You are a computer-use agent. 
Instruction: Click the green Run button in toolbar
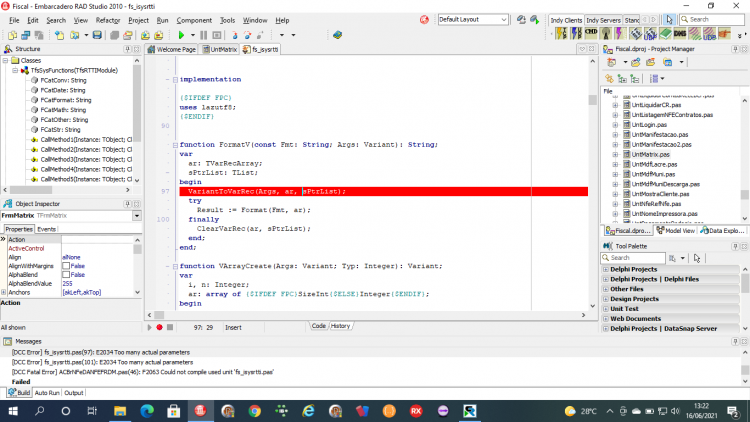181,35
